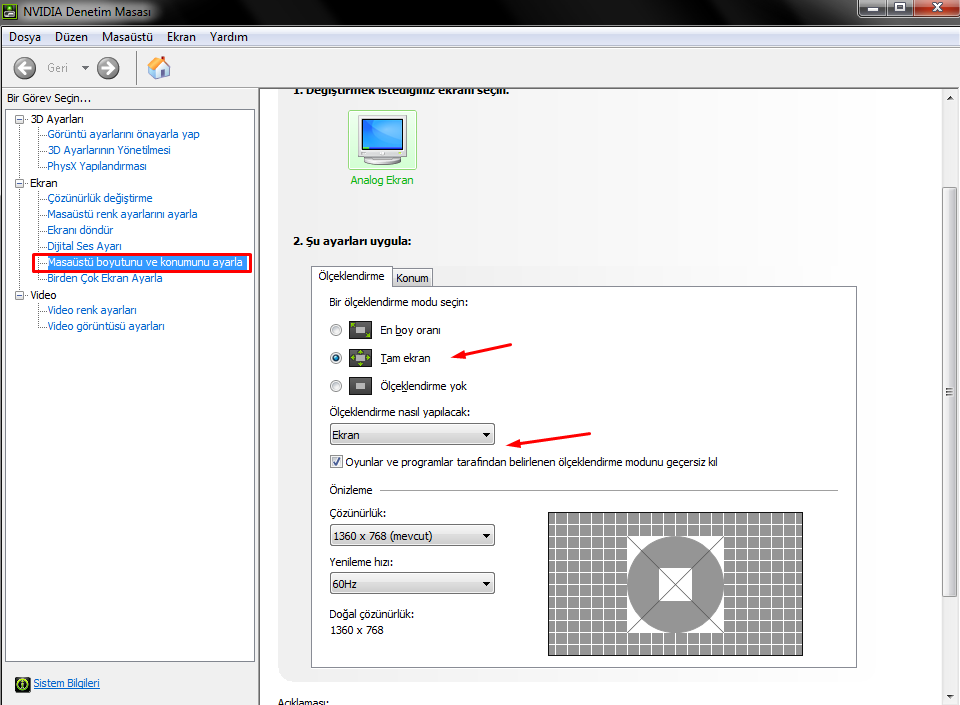Click the Back arrow icon
Viewport: 960px width, 705px height.
pyautogui.click(x=25, y=68)
